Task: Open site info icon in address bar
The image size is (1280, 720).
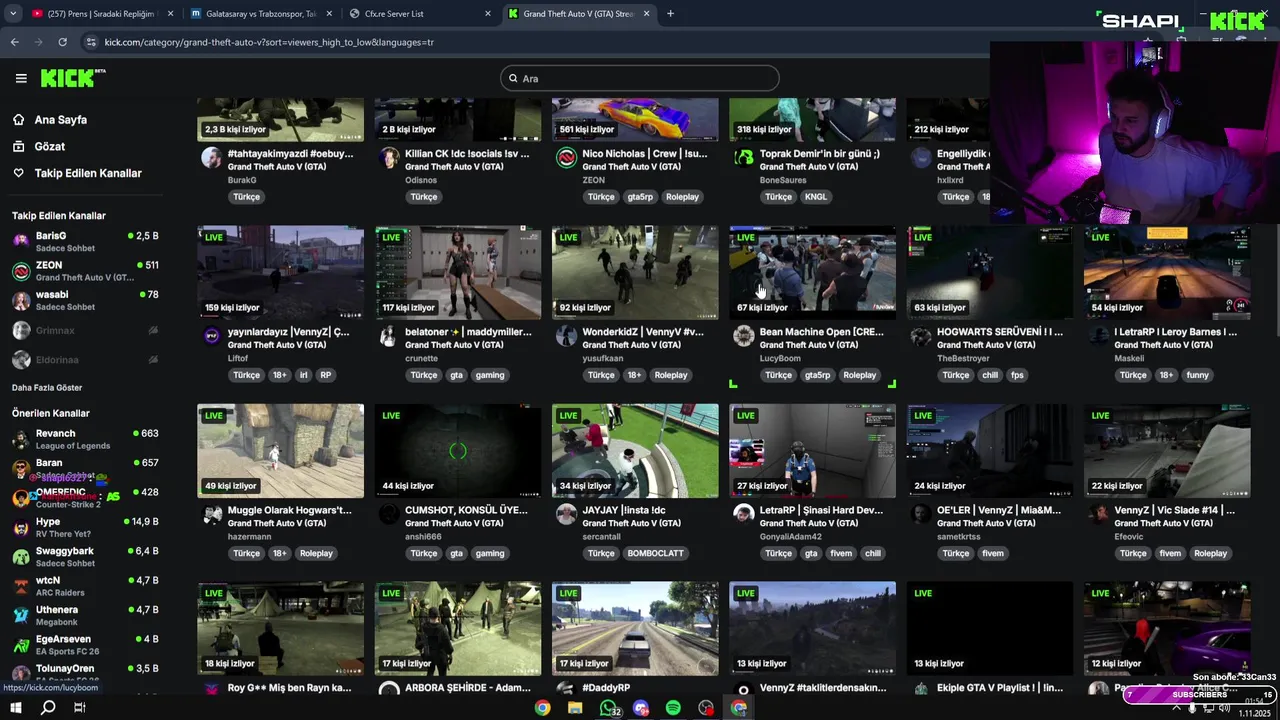Action: [x=92, y=42]
